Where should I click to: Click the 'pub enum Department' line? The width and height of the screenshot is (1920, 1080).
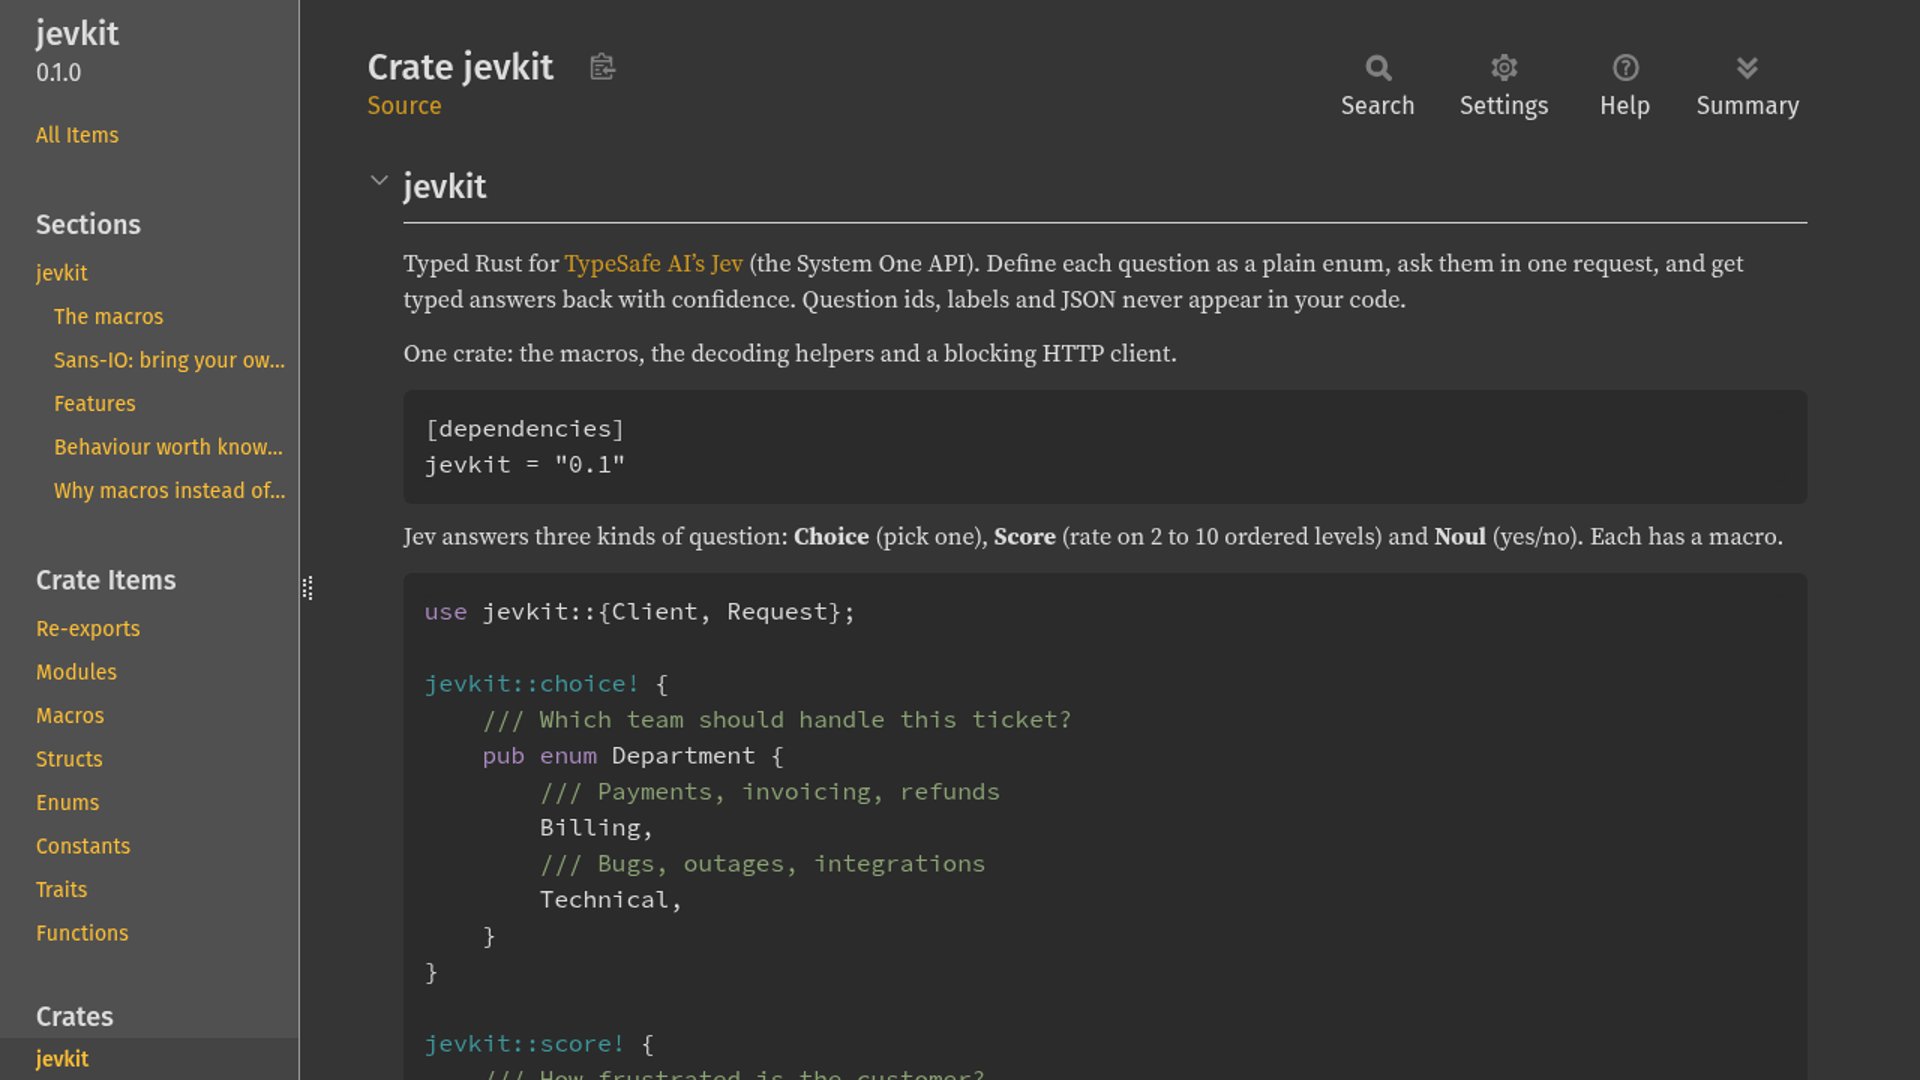click(633, 756)
